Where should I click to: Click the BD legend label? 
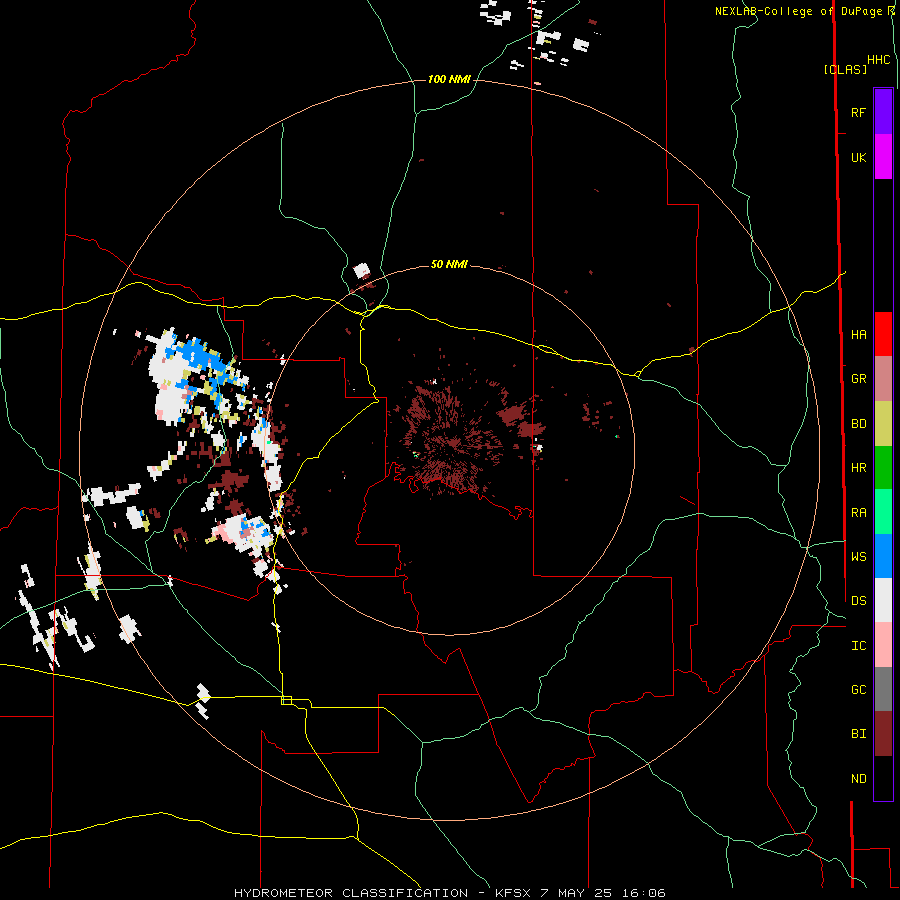coord(858,424)
